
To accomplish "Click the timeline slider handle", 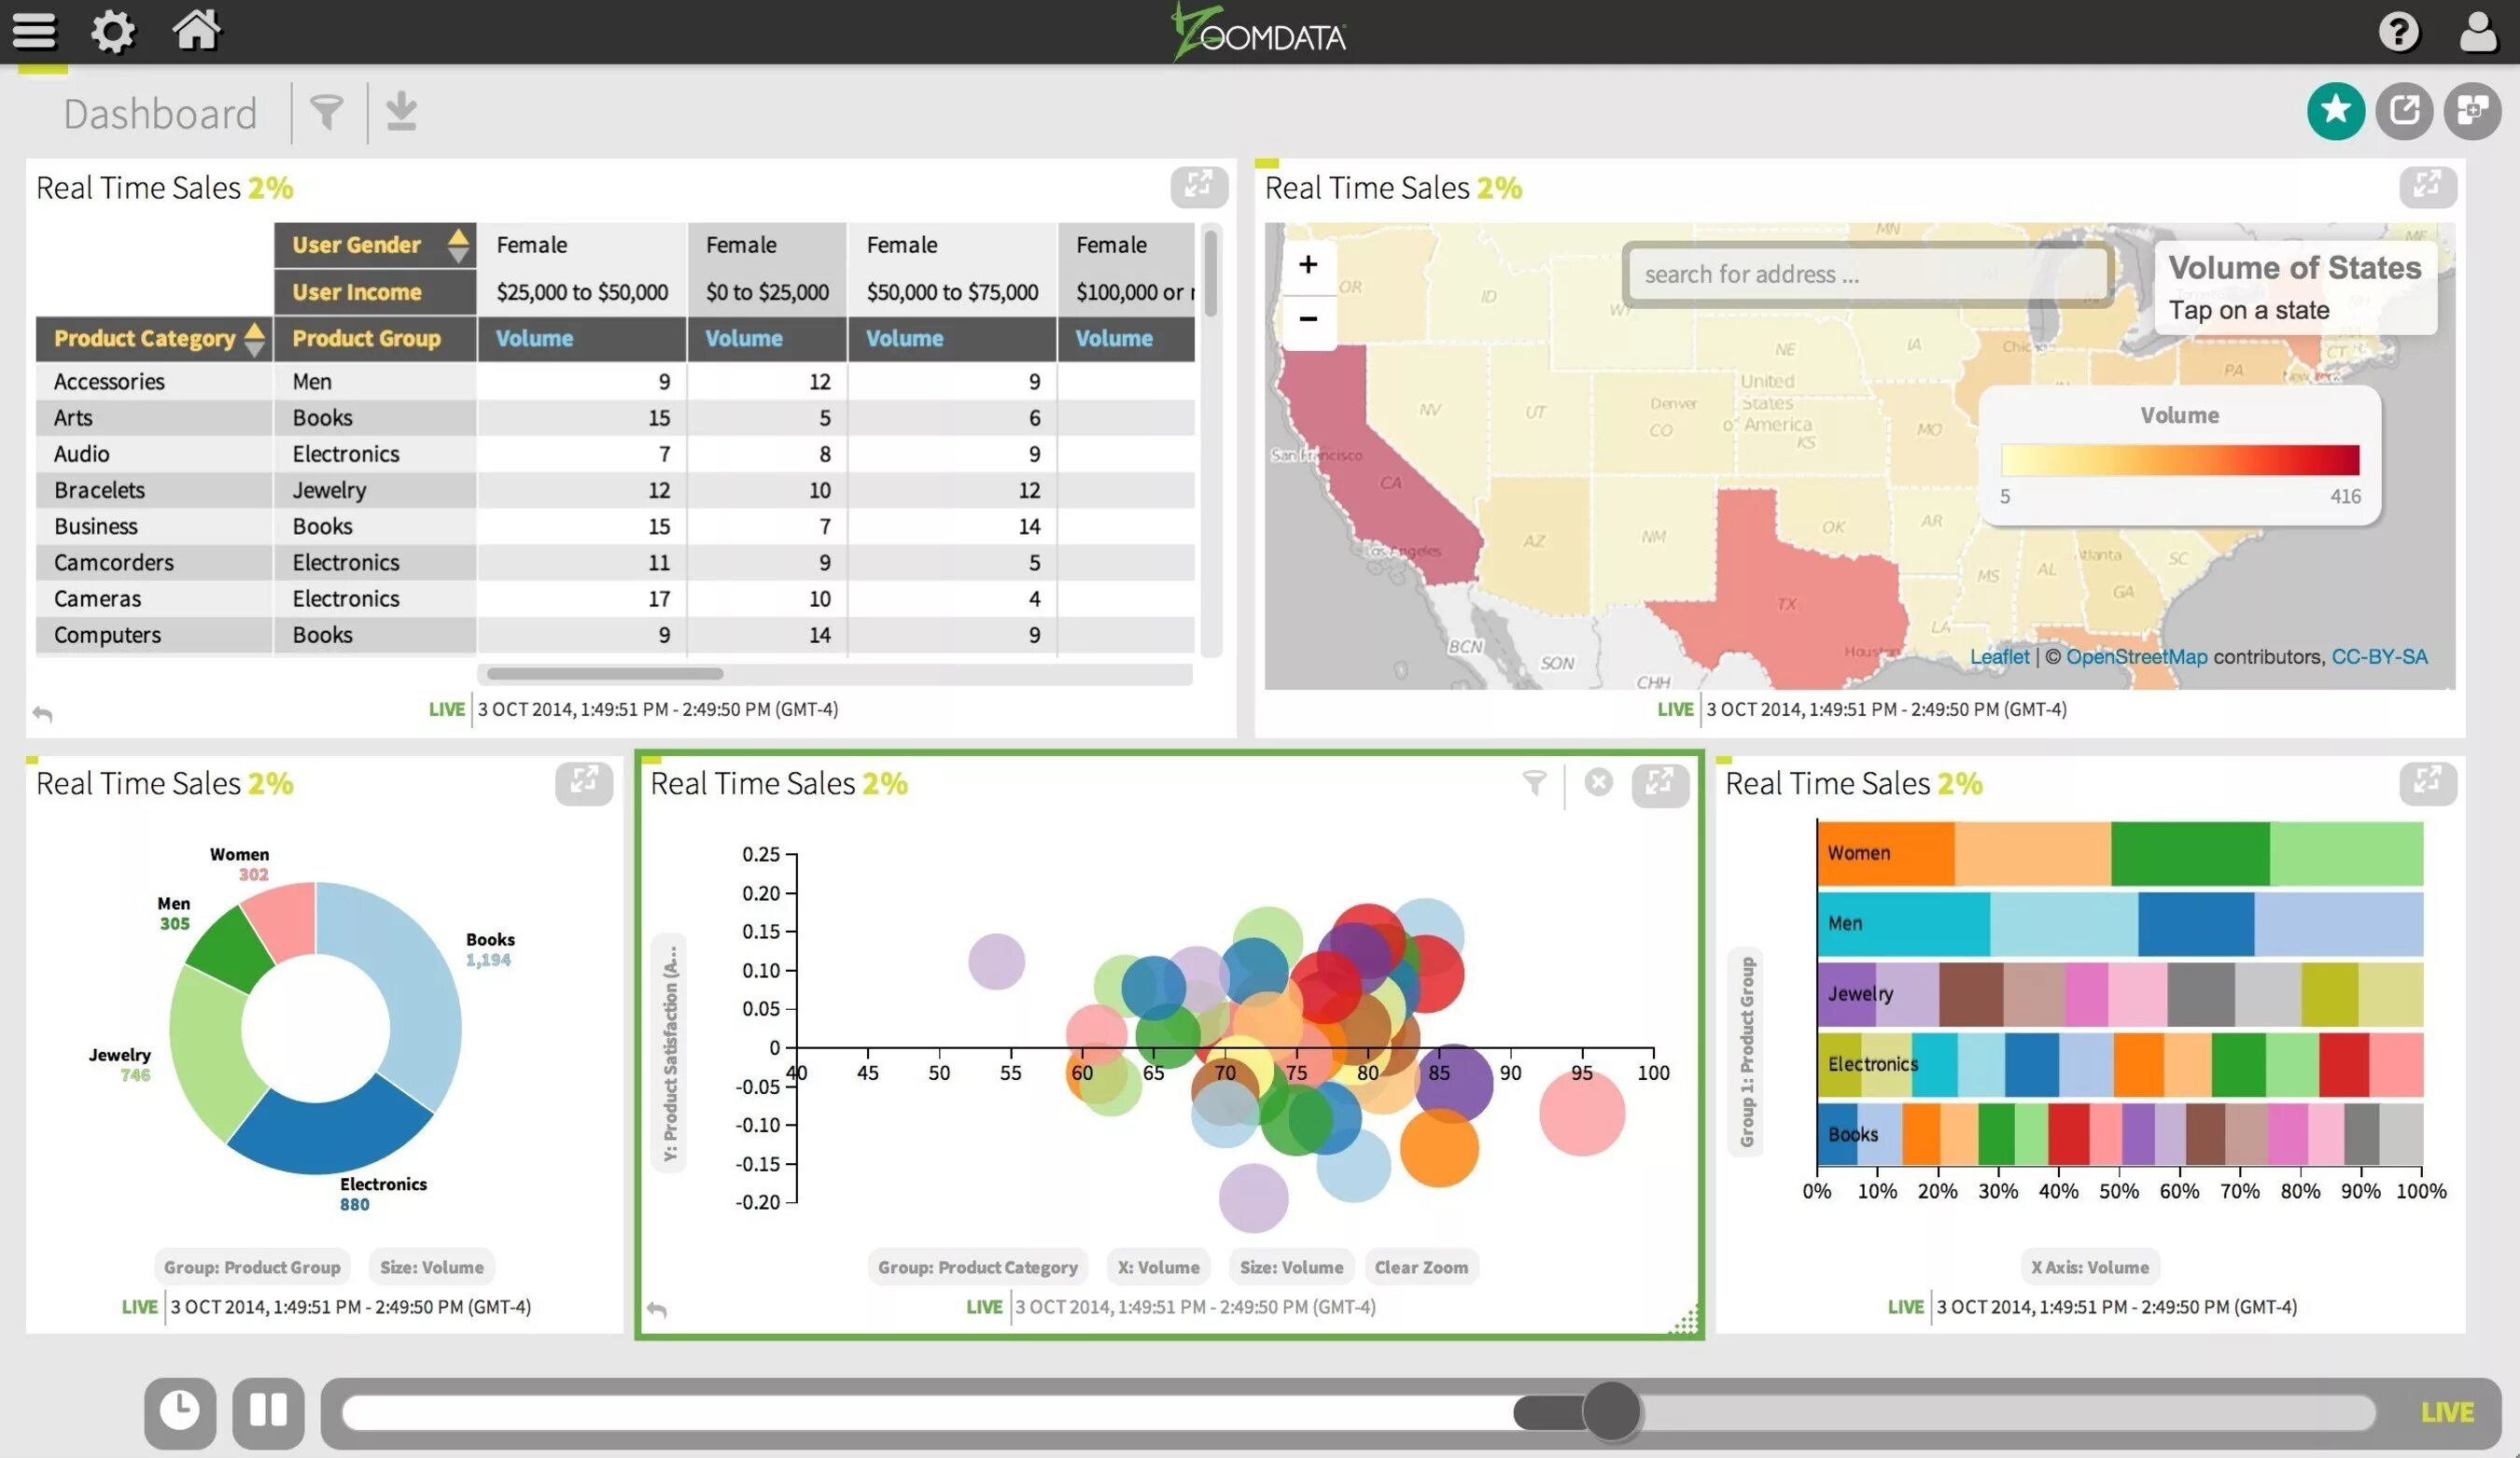I will 1611,1411.
